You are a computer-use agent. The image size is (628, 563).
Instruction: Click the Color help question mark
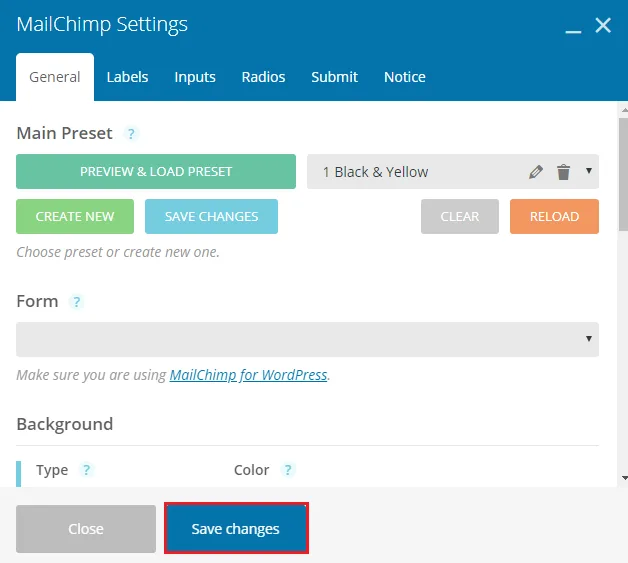(x=288, y=469)
